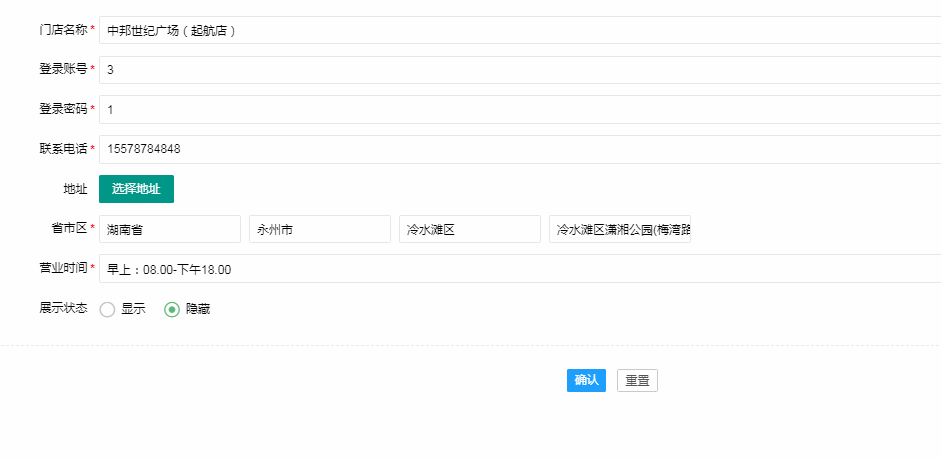This screenshot has width=941, height=459.
Task: Click the 地址 label text
Action: click(76, 189)
